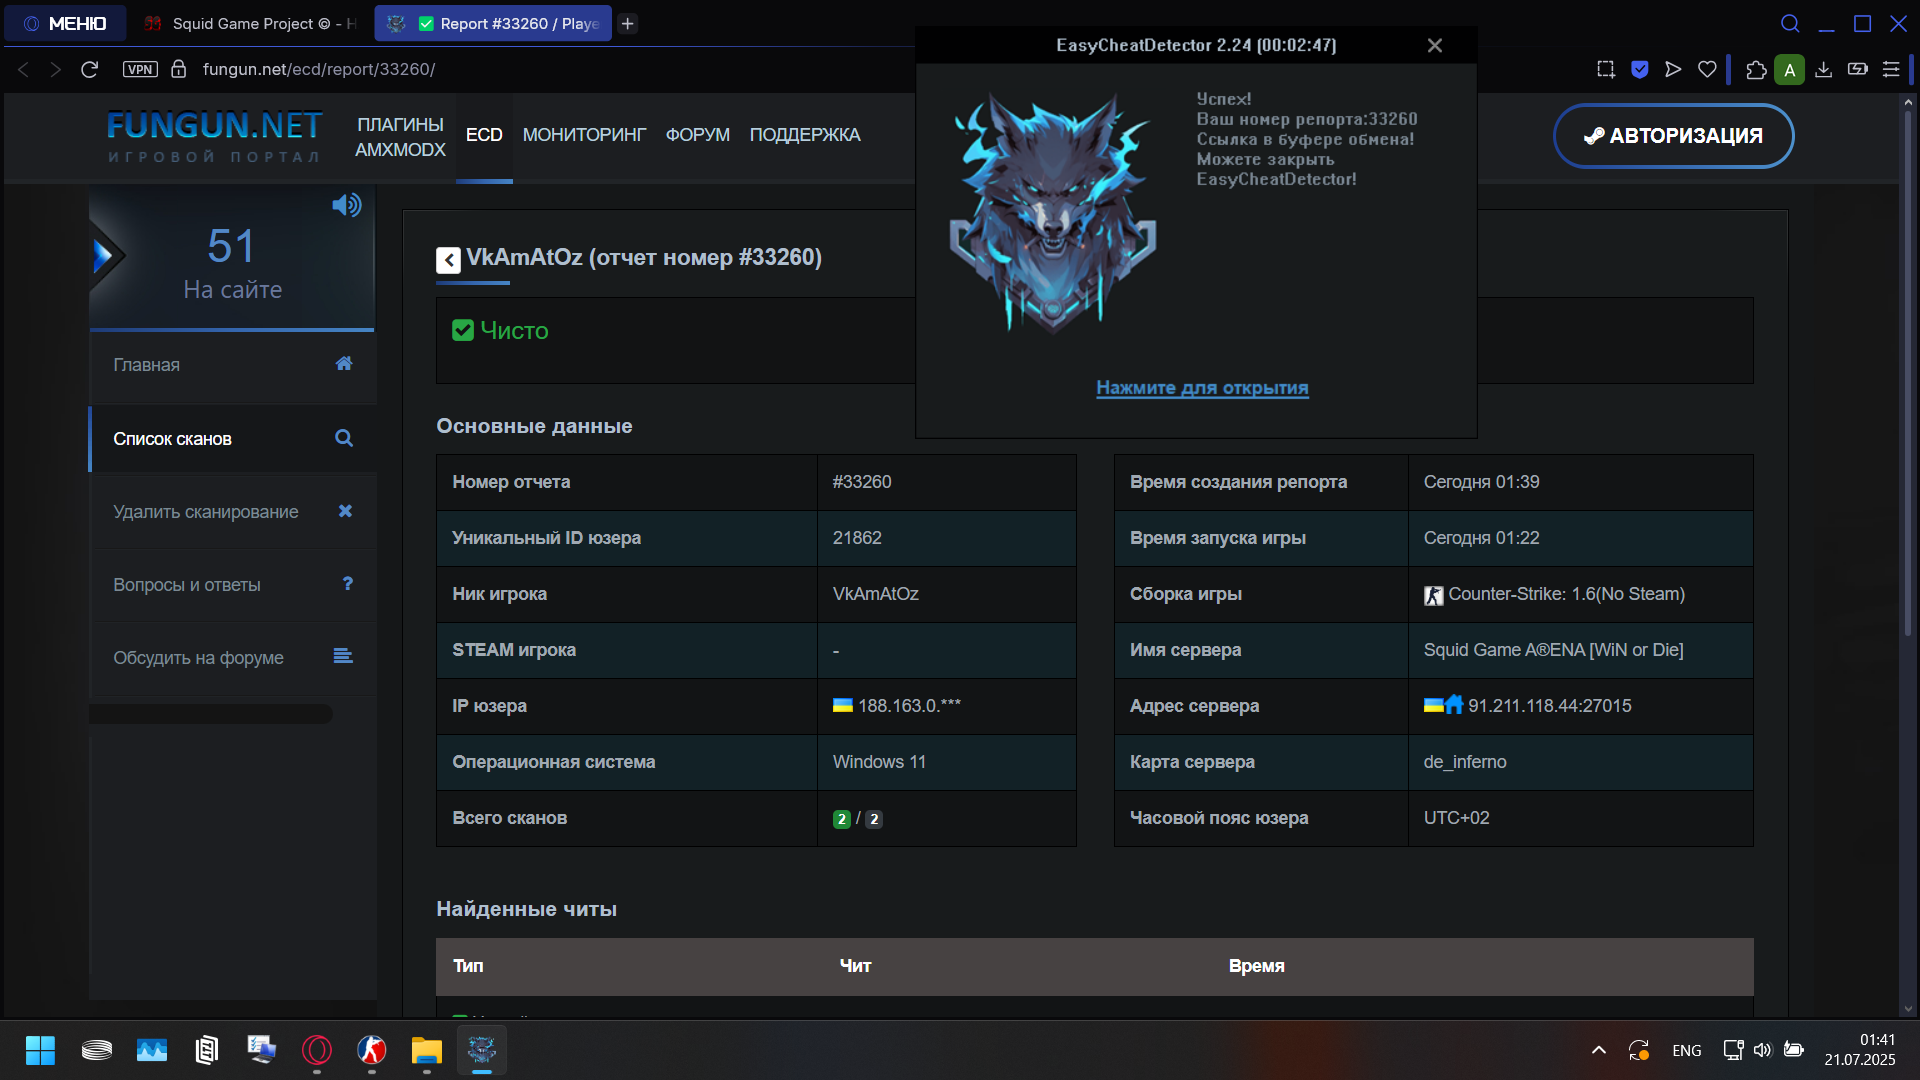The height and width of the screenshot is (1080, 1920).
Task: Open the Windows Start menu
Action: coord(40,1050)
